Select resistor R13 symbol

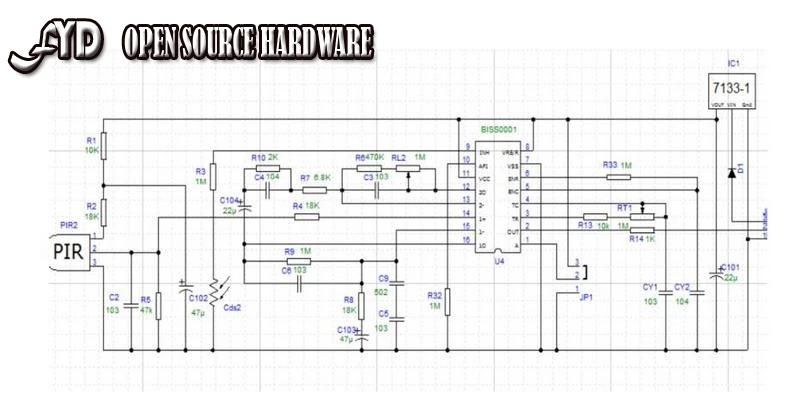tap(595, 216)
